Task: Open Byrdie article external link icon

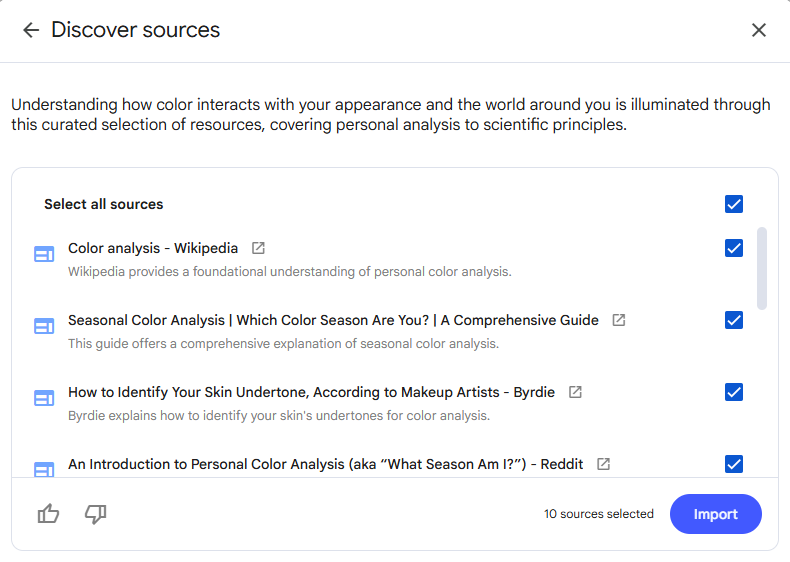Action: click(x=575, y=392)
